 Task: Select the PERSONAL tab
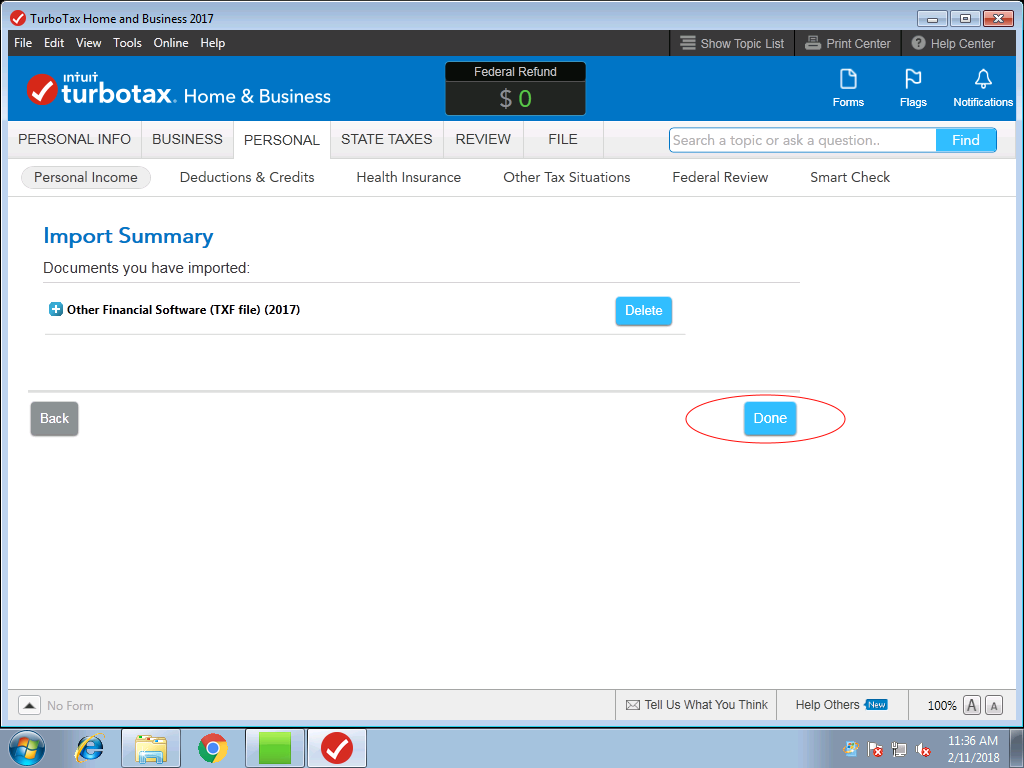click(x=281, y=140)
